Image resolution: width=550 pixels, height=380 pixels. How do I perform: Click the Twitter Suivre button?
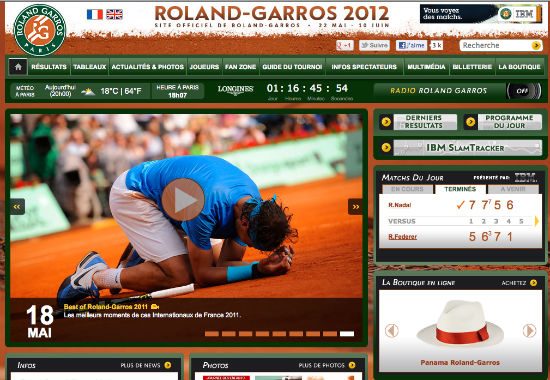374,45
